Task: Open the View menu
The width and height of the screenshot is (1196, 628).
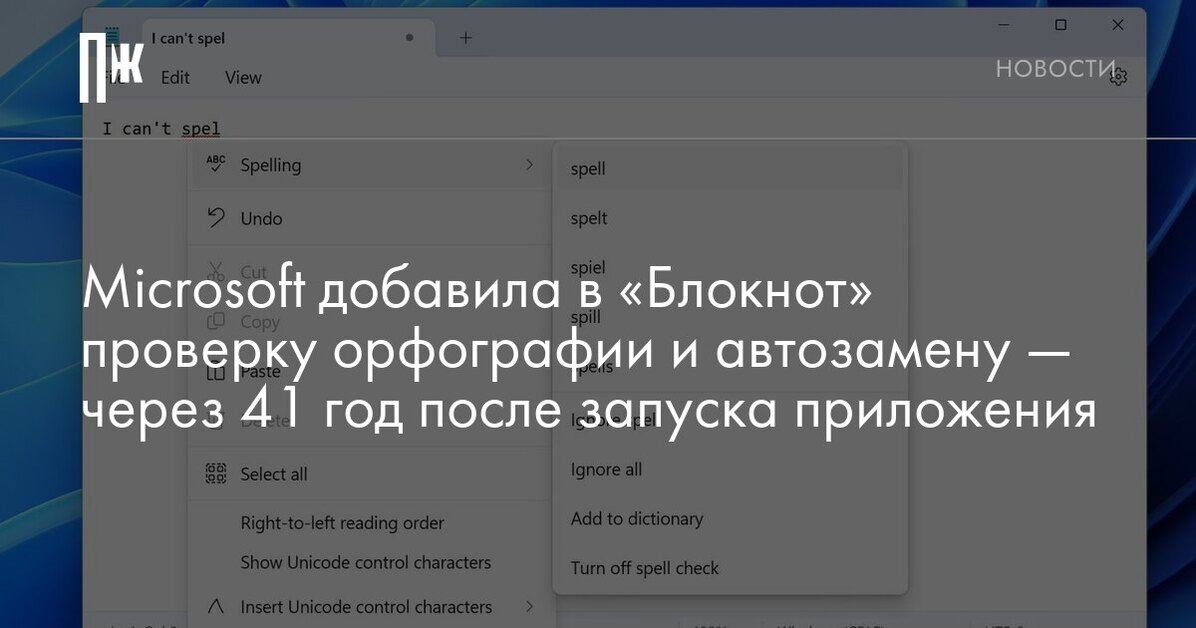Action: (243, 78)
